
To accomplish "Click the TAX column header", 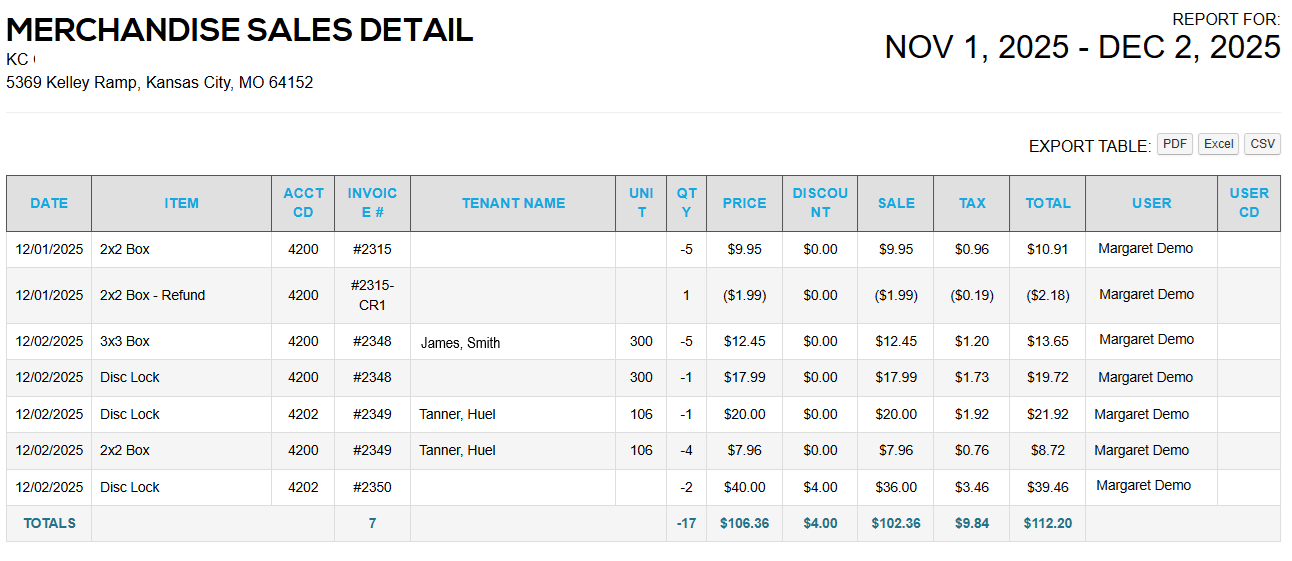I will tap(972, 203).
